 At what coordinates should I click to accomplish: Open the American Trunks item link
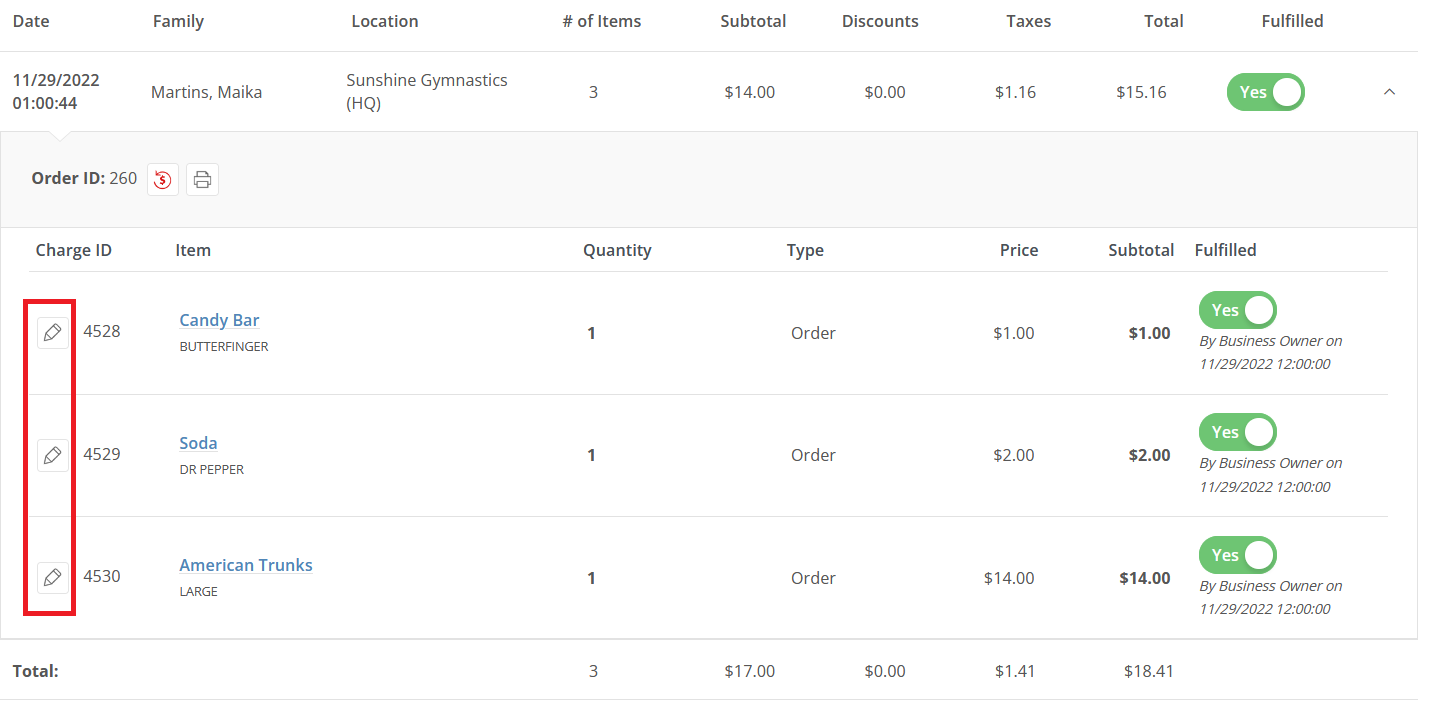(246, 565)
